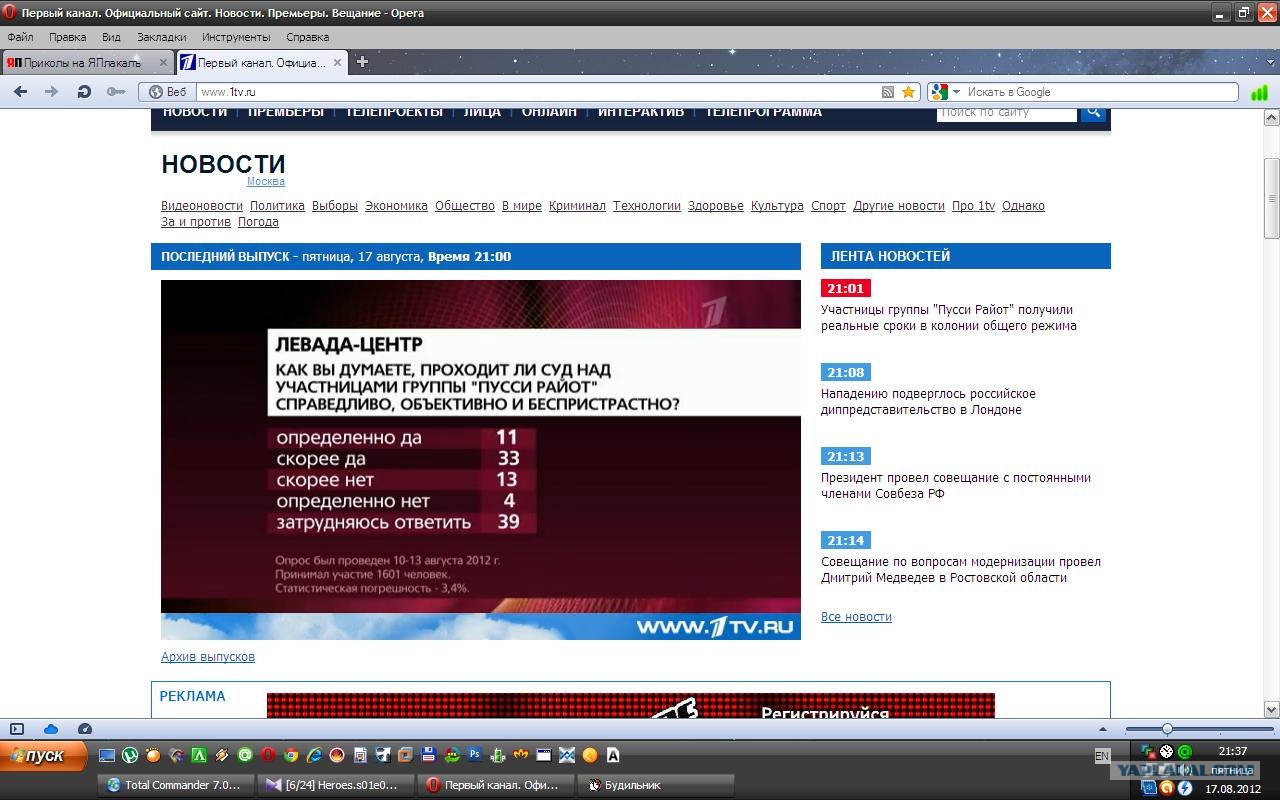This screenshot has width=1280, height=800.
Task: Open the Экономика category link
Action: (396, 206)
